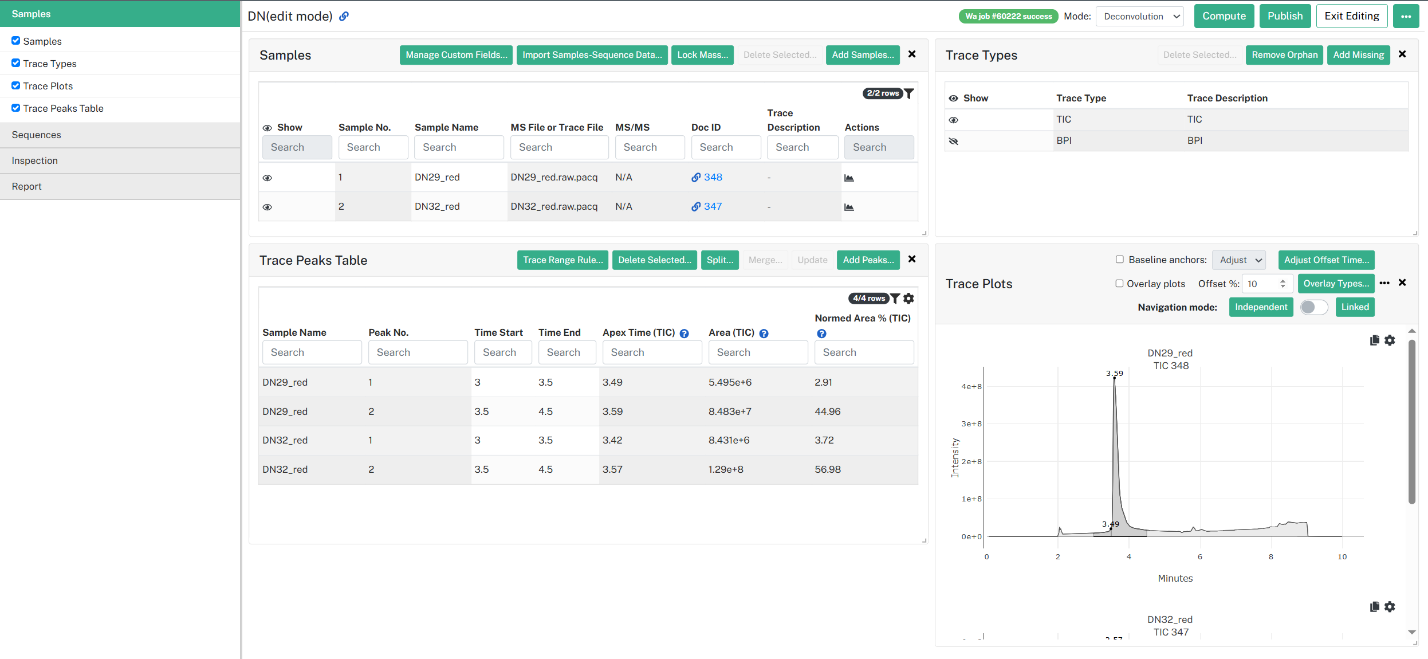
Task: Click the filter icon in Samples table
Action: point(909,93)
